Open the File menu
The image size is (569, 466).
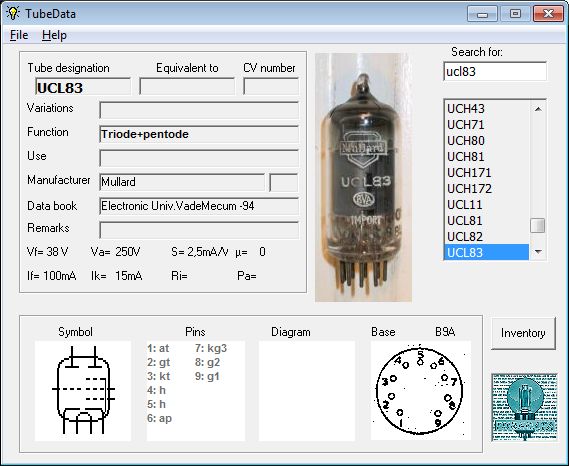pyautogui.click(x=19, y=35)
